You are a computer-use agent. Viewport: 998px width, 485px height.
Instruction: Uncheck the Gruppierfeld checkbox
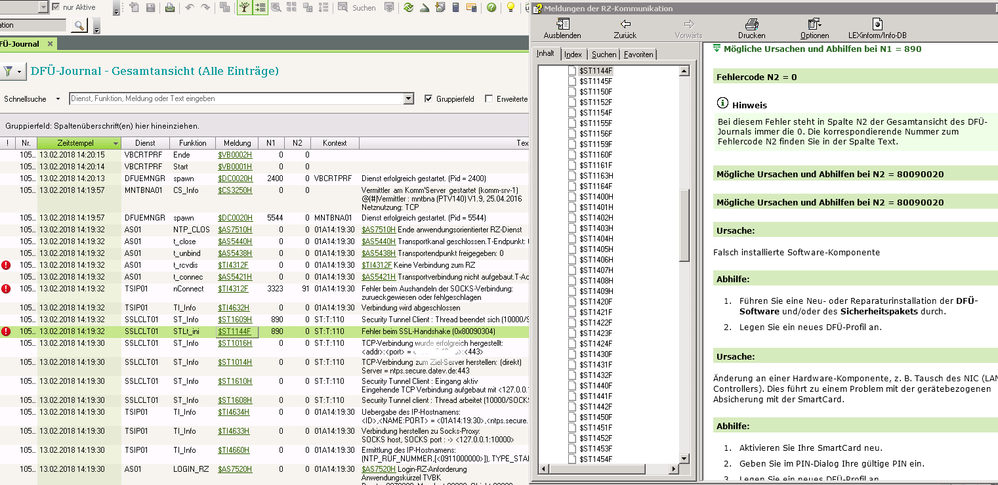pyautogui.click(x=429, y=99)
